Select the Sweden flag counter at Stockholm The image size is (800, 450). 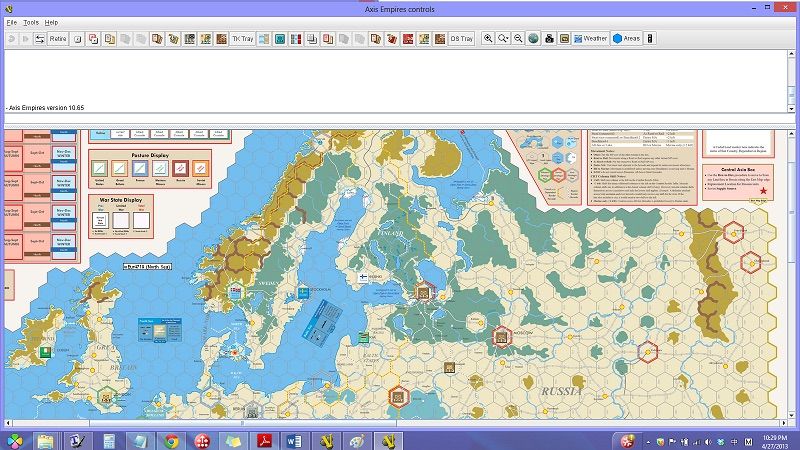[303, 293]
